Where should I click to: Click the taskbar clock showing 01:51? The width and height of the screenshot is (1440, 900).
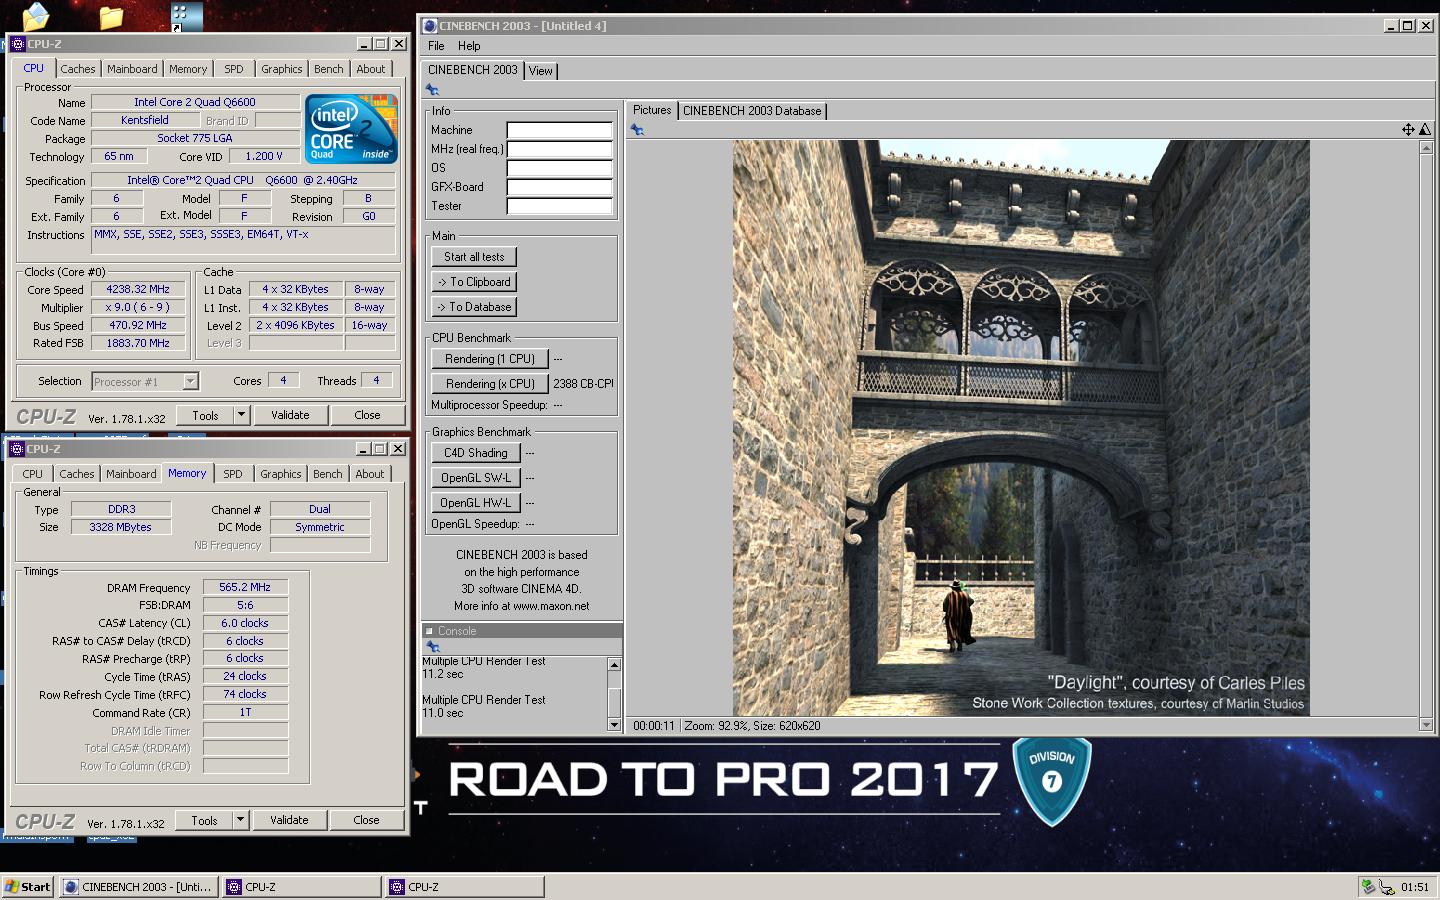[x=1415, y=887]
